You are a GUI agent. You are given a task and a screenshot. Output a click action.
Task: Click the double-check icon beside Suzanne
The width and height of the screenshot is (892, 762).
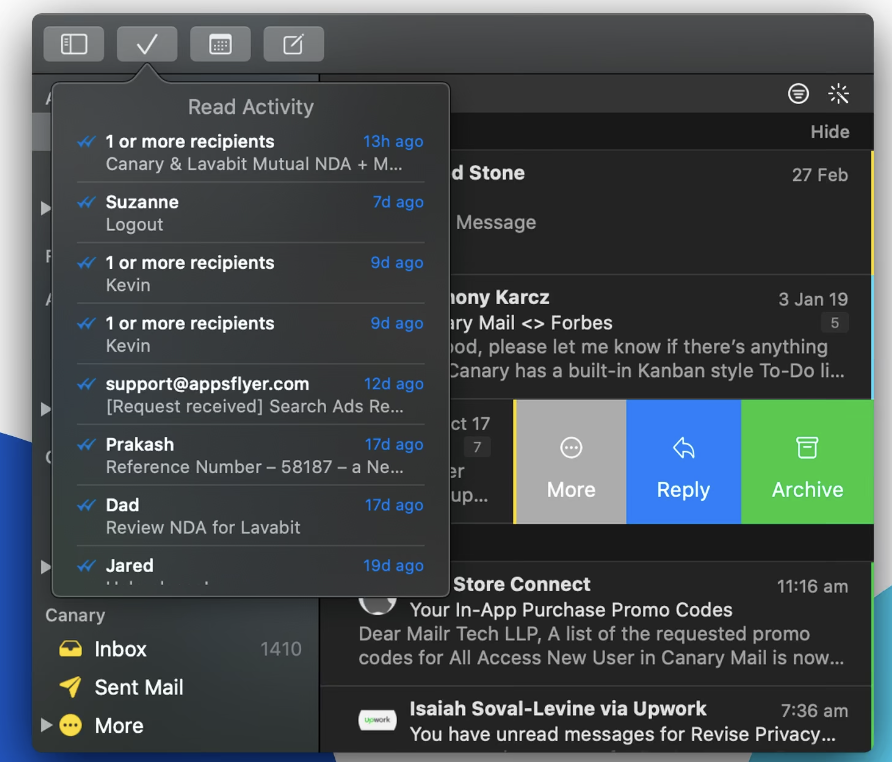(86, 202)
